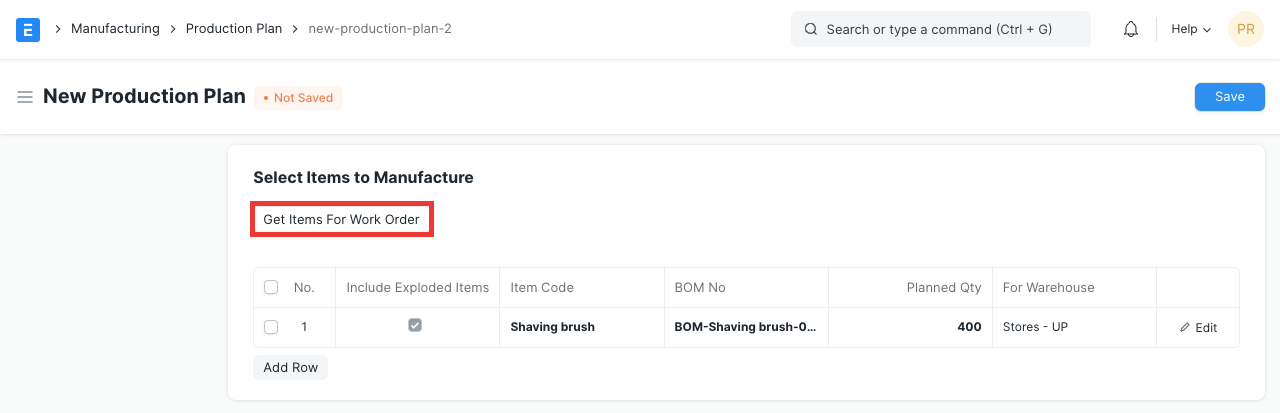
Task: Expand the Help dropdown menu
Action: coord(1190,30)
